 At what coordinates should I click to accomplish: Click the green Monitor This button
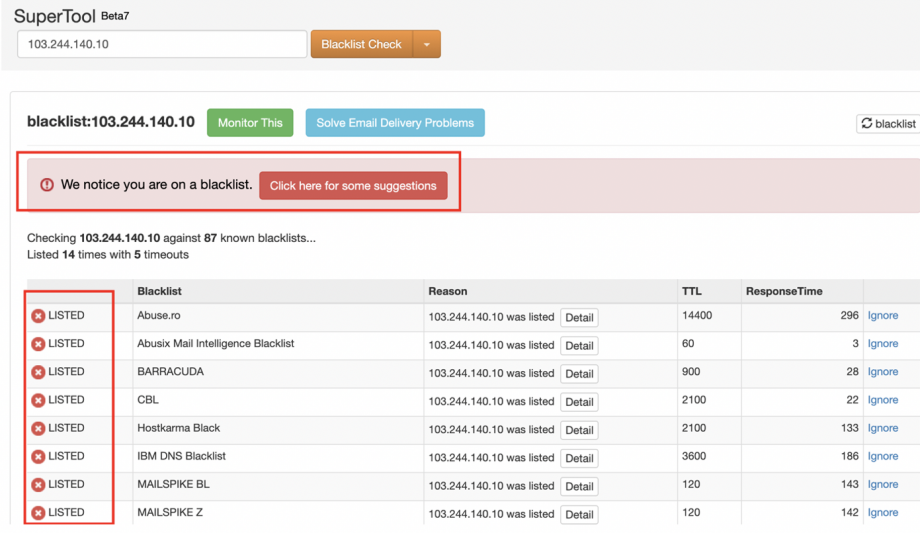coord(250,123)
